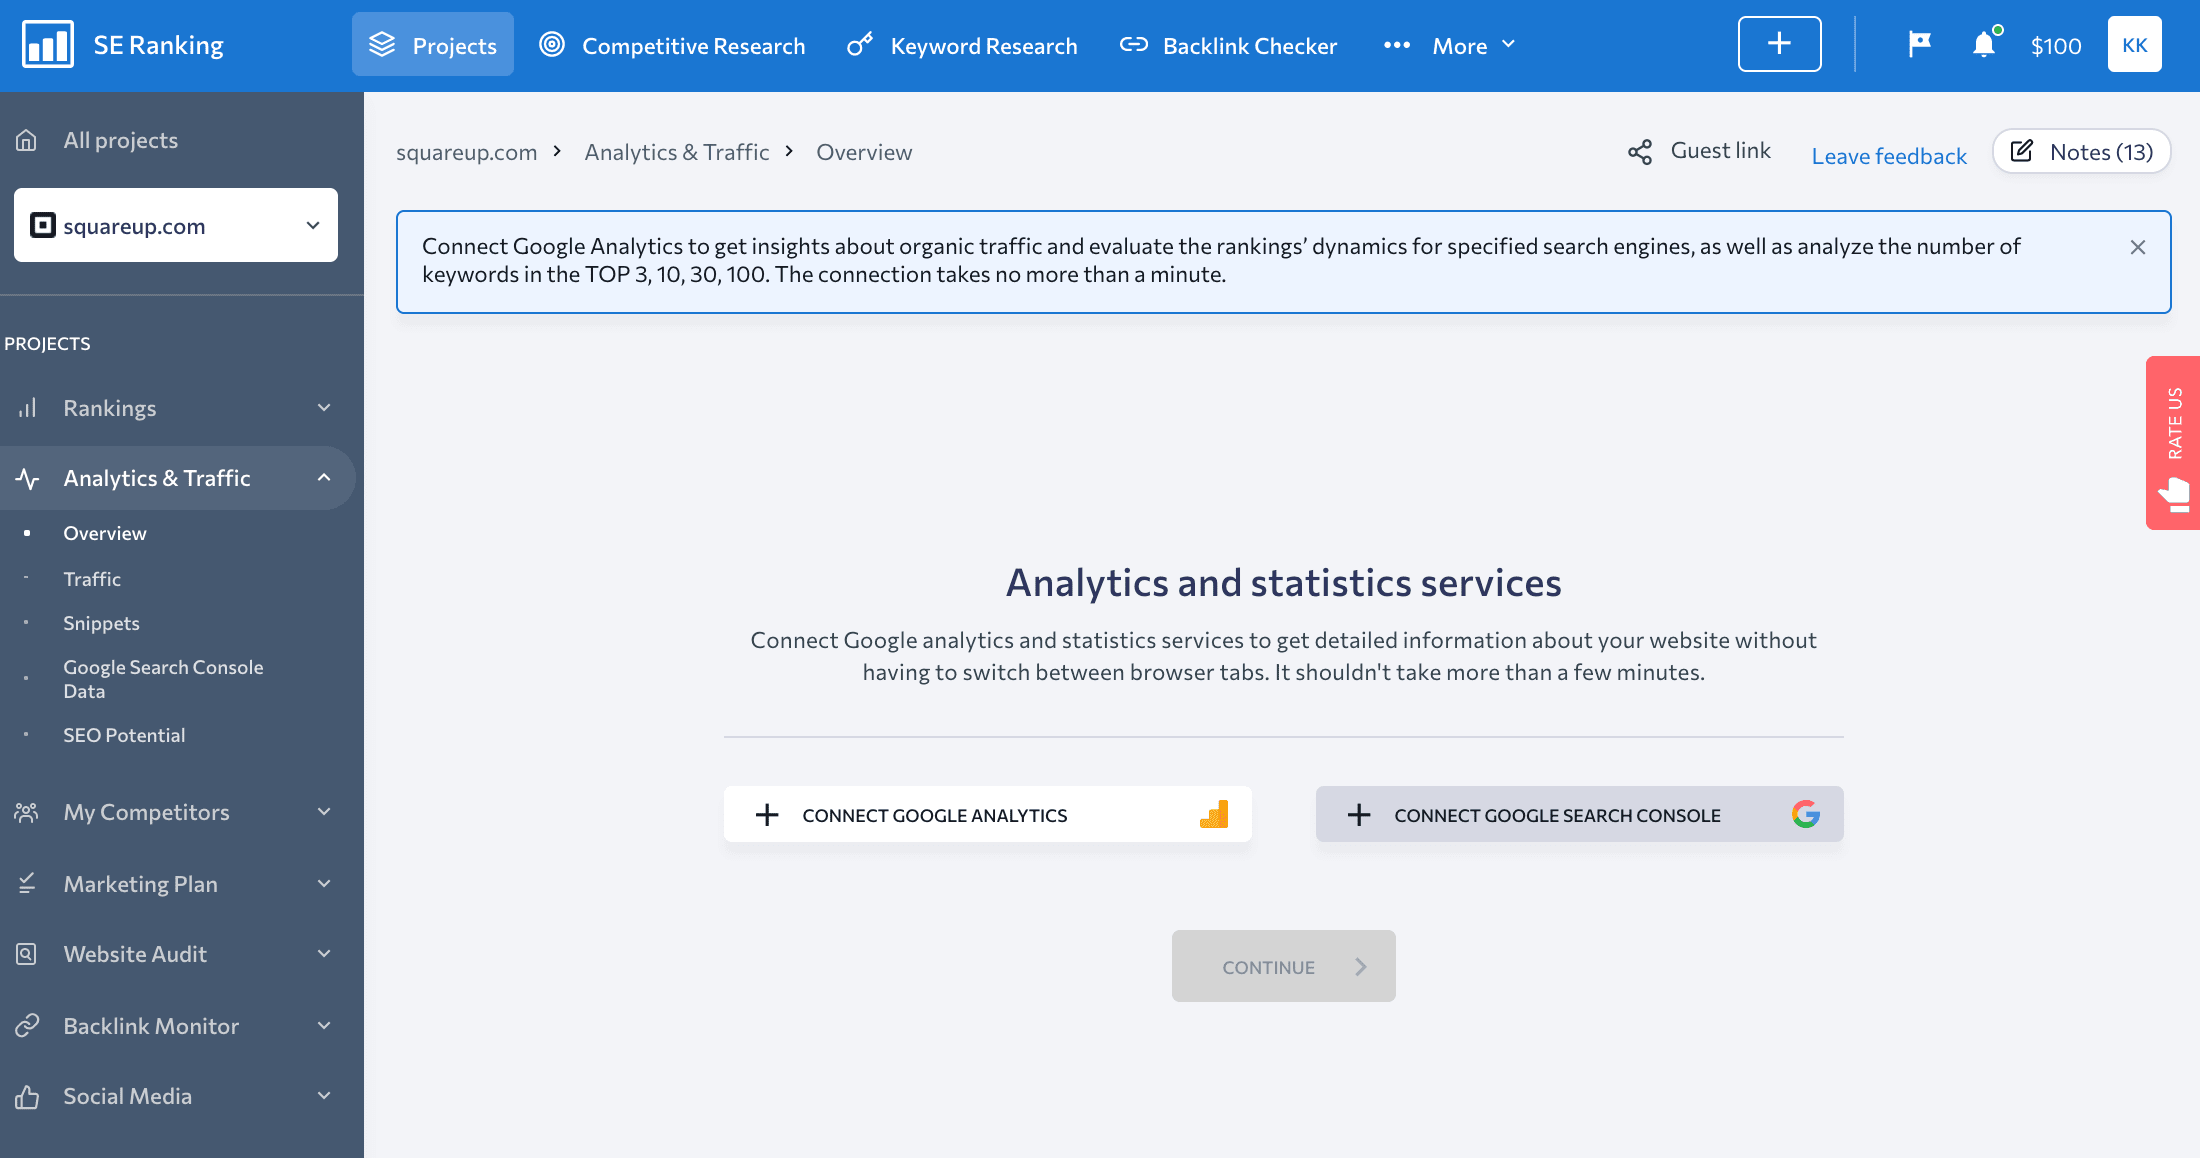Click the Notes edit pencil icon
The height and width of the screenshot is (1158, 2200).
click(x=2022, y=151)
